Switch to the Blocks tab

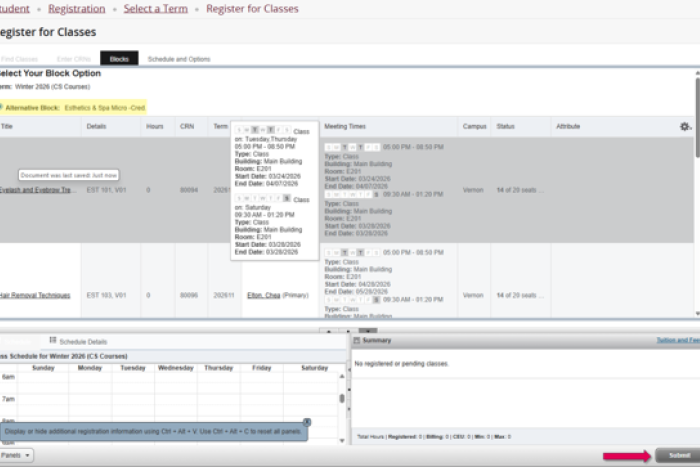click(119, 58)
